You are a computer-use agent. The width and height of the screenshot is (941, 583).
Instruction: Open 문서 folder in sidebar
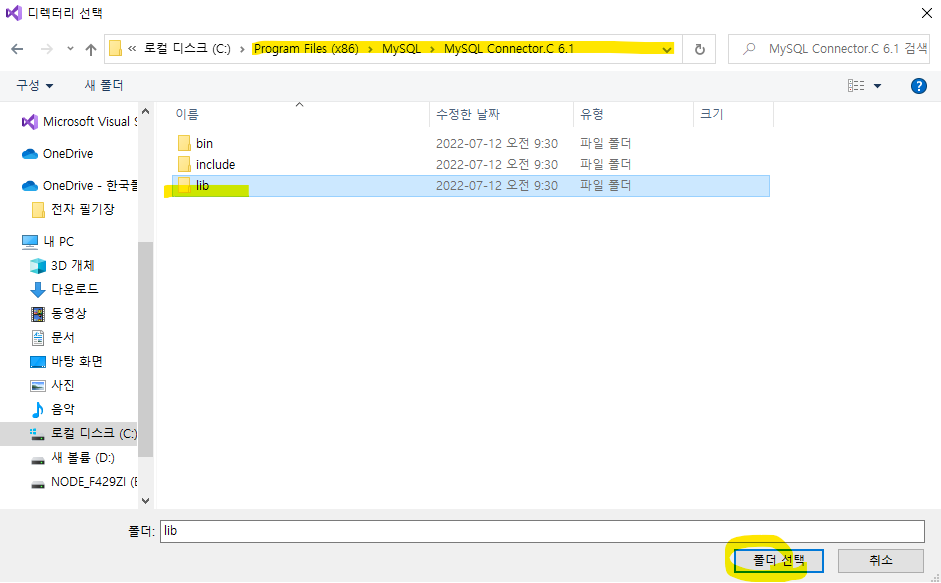pos(52,337)
